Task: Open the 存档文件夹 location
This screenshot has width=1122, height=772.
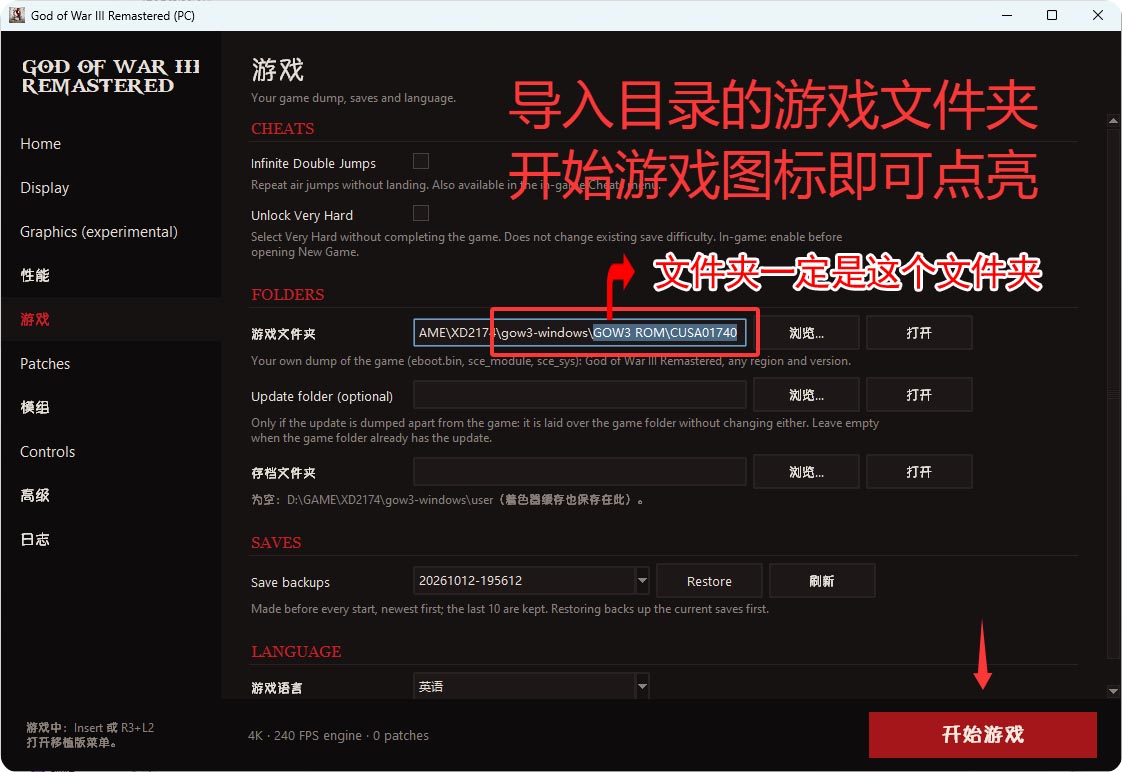Action: (x=919, y=471)
